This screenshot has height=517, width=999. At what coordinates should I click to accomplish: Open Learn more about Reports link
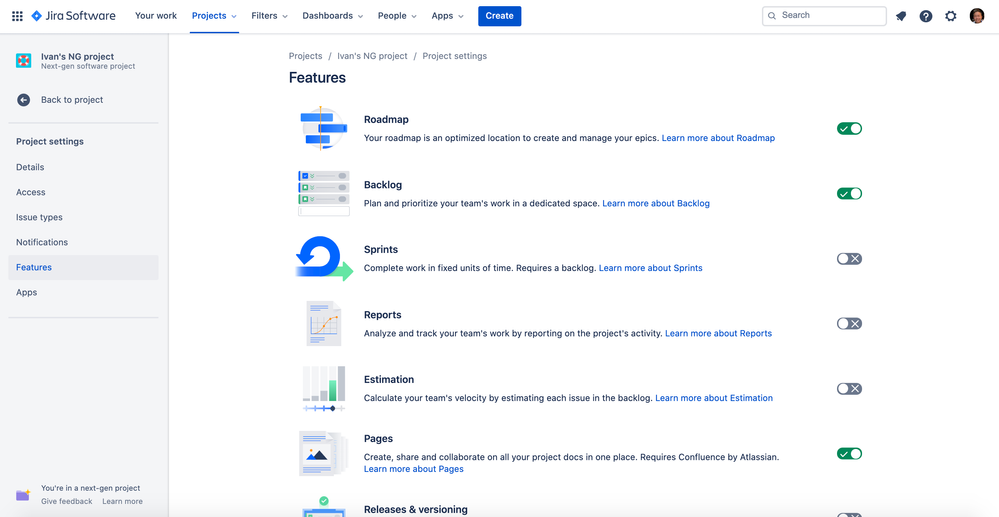coord(718,333)
